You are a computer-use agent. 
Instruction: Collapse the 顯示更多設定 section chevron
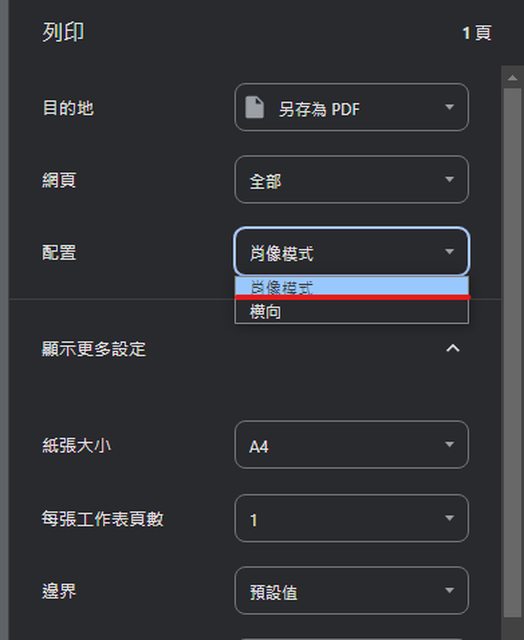tap(453, 348)
